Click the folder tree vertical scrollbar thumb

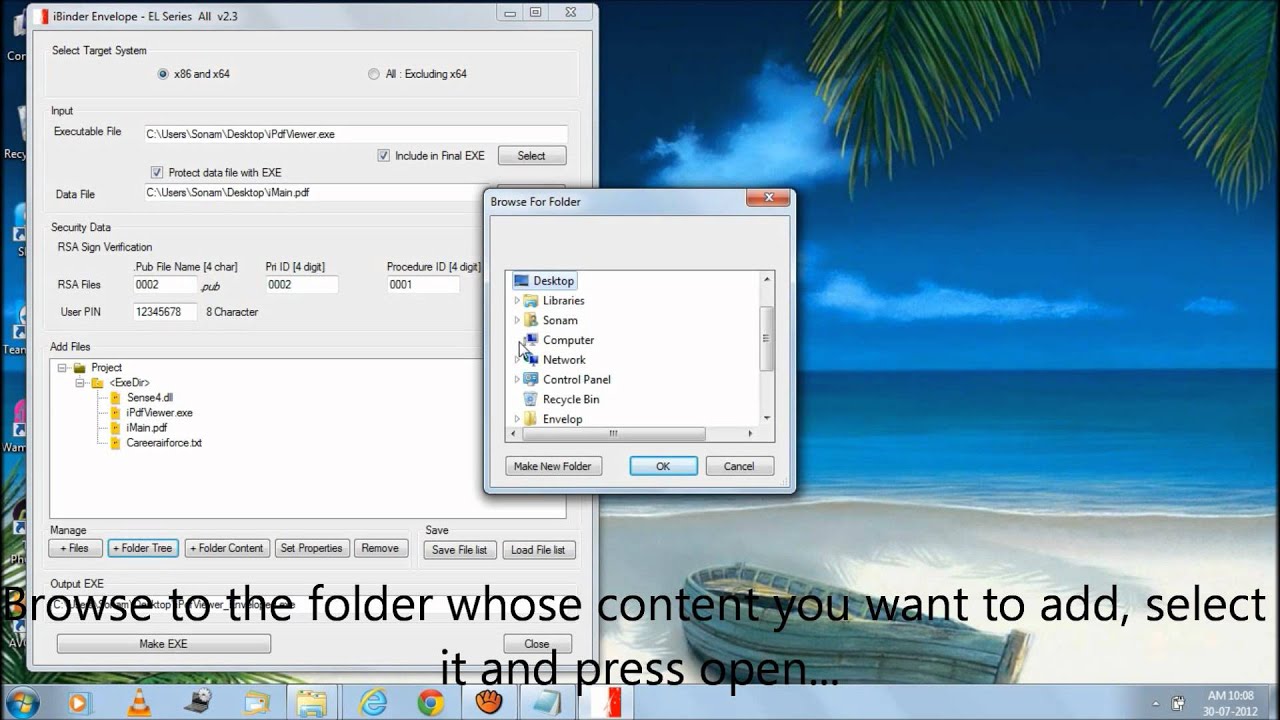767,338
